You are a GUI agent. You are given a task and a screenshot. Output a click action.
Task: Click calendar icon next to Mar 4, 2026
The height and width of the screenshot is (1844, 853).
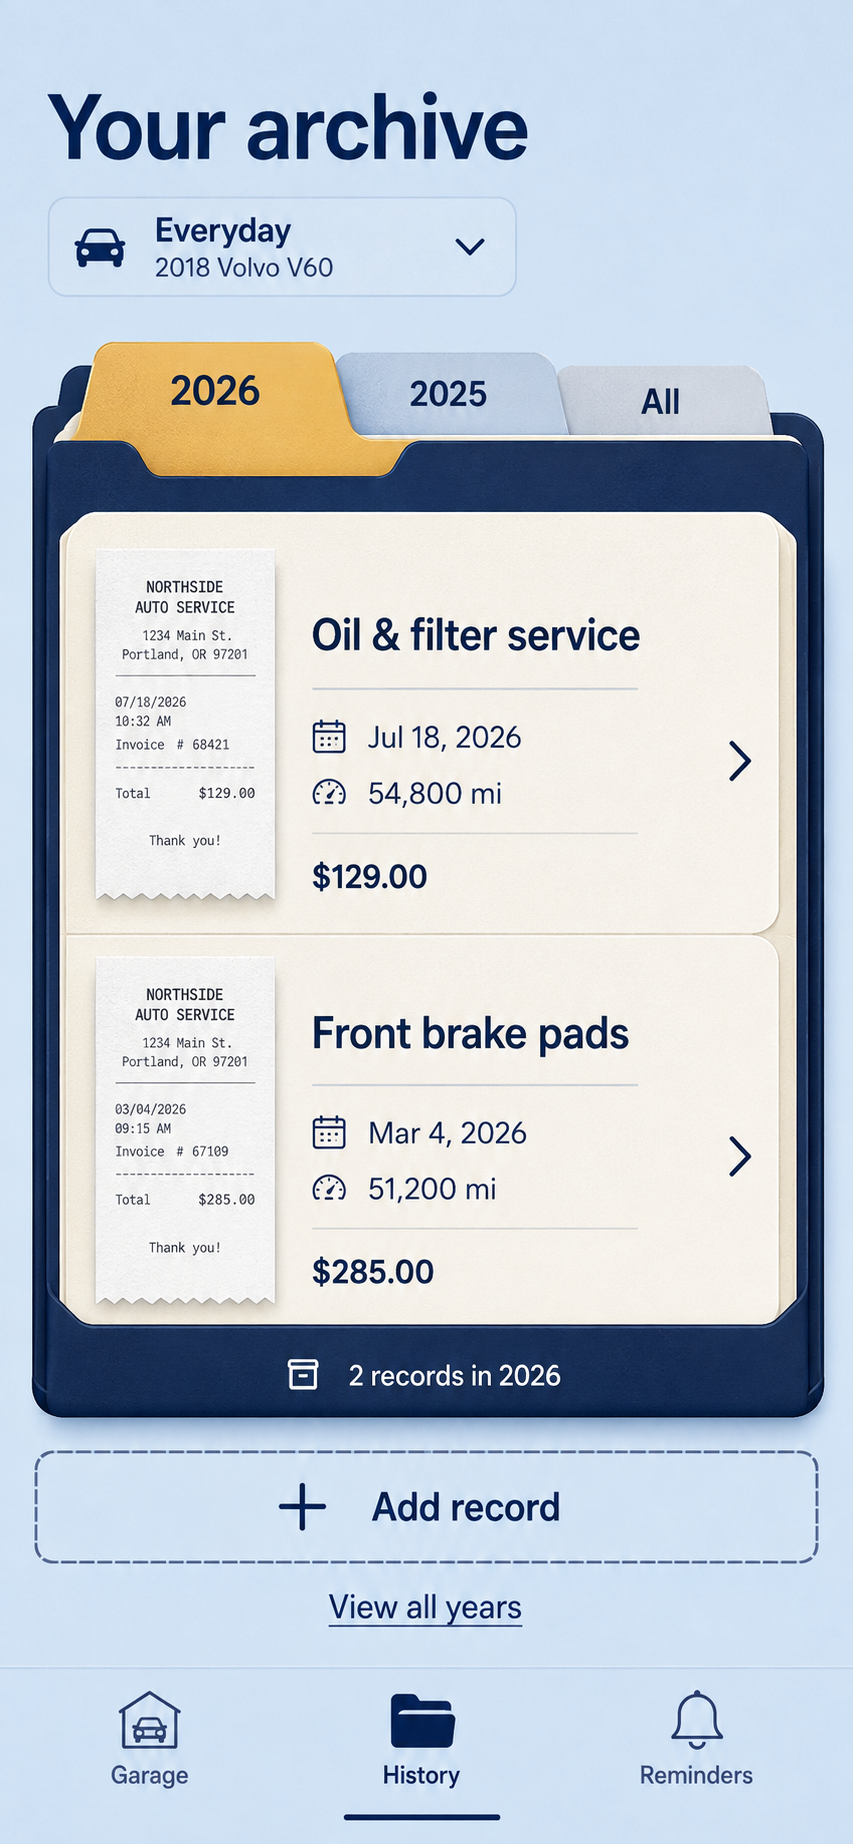pos(329,1133)
